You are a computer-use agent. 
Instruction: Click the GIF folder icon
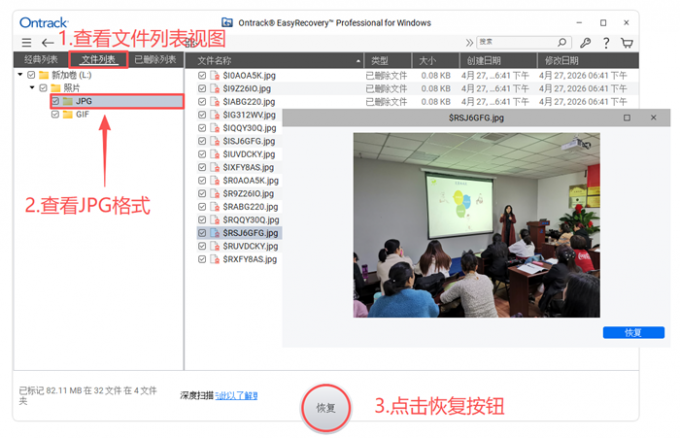[67, 114]
